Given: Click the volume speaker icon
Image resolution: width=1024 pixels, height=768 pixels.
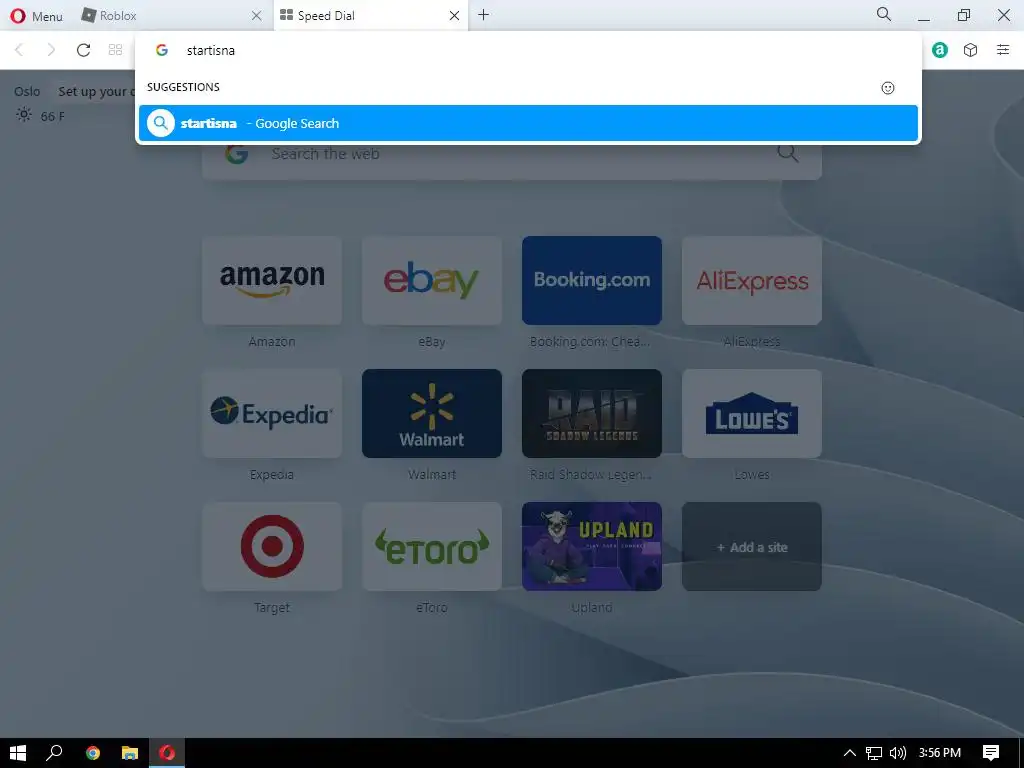Looking at the screenshot, I should (898, 753).
